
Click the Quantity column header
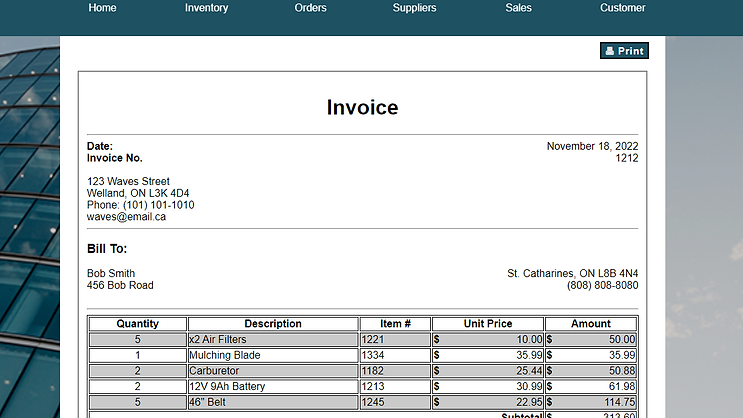[x=137, y=324]
